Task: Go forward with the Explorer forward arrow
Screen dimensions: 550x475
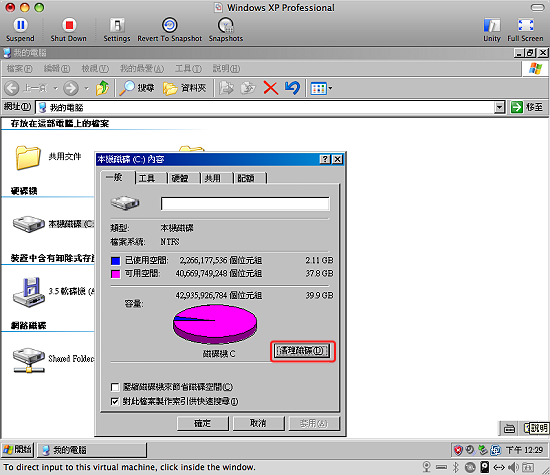Action: click(71, 88)
